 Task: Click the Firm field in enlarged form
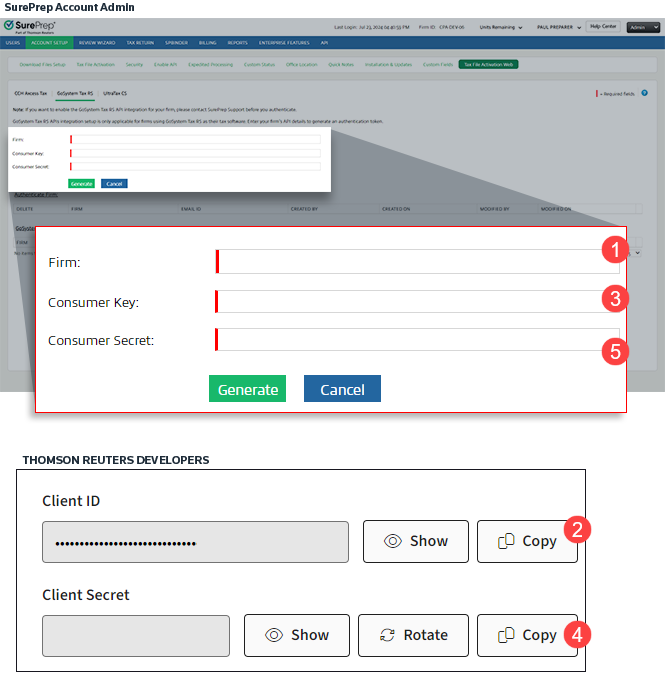point(417,262)
